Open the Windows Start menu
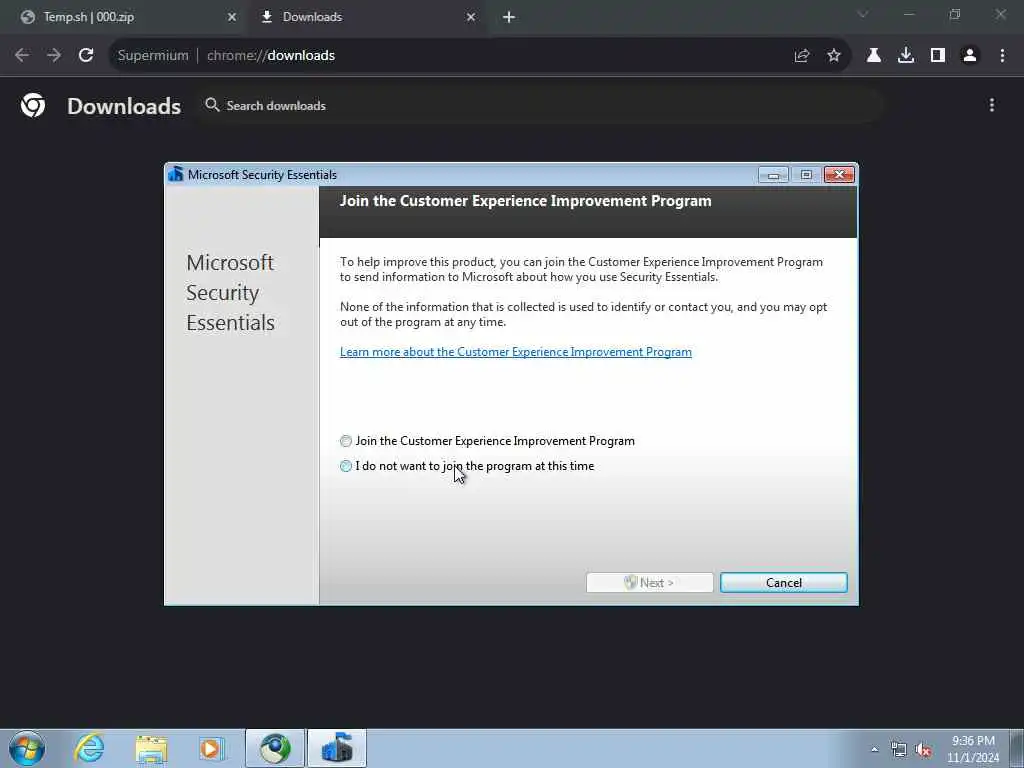 pos(27,748)
